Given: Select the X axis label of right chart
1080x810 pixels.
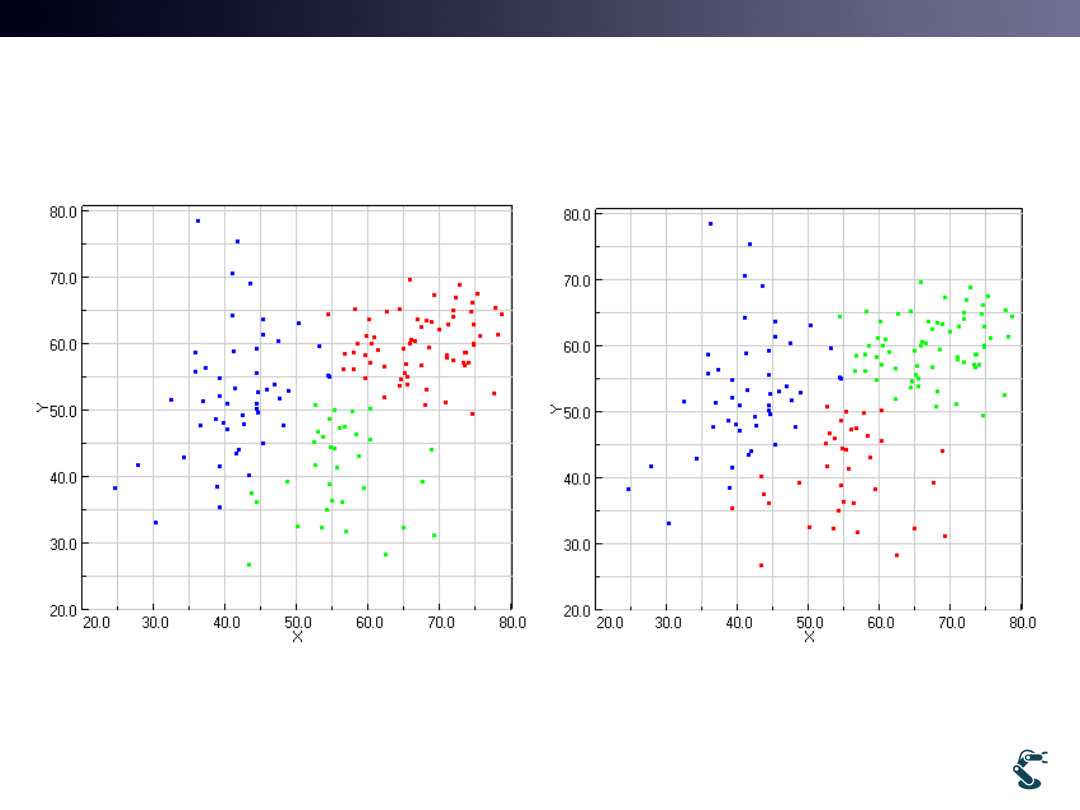Looking at the screenshot, I should (809, 637).
